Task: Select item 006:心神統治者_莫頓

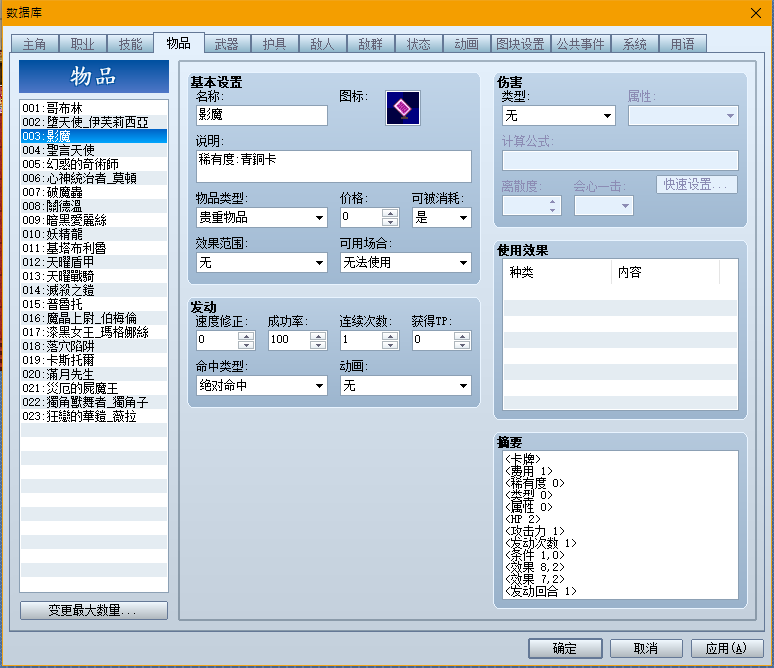Action: pyautogui.click(x=94, y=178)
